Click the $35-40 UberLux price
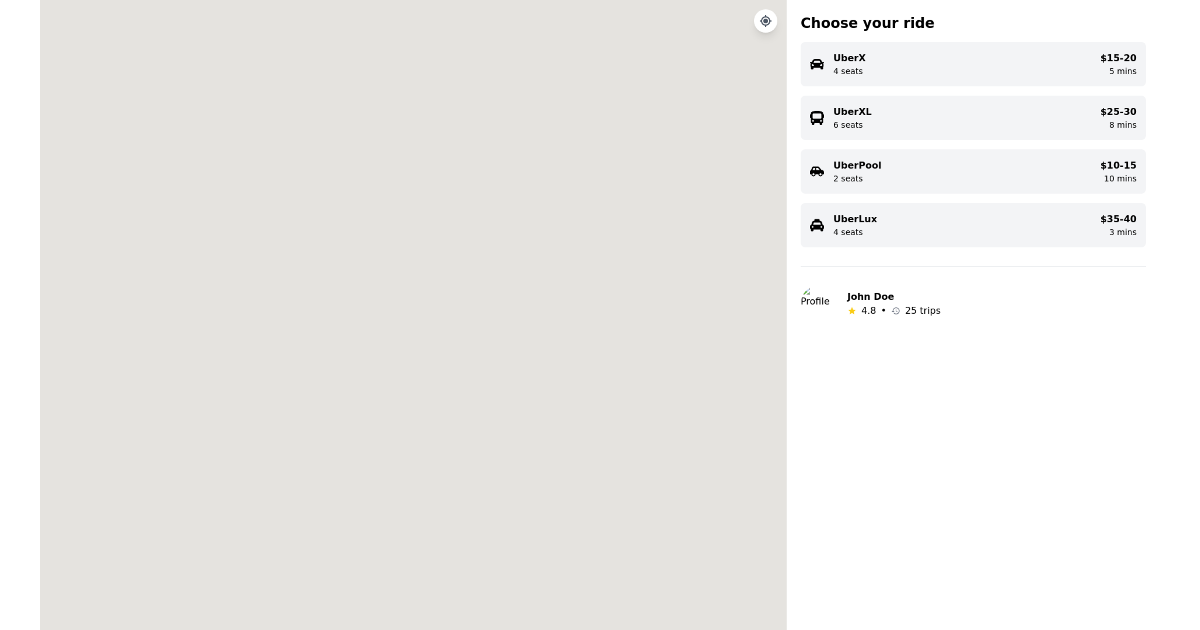The image size is (1200, 630). pos(1118,219)
